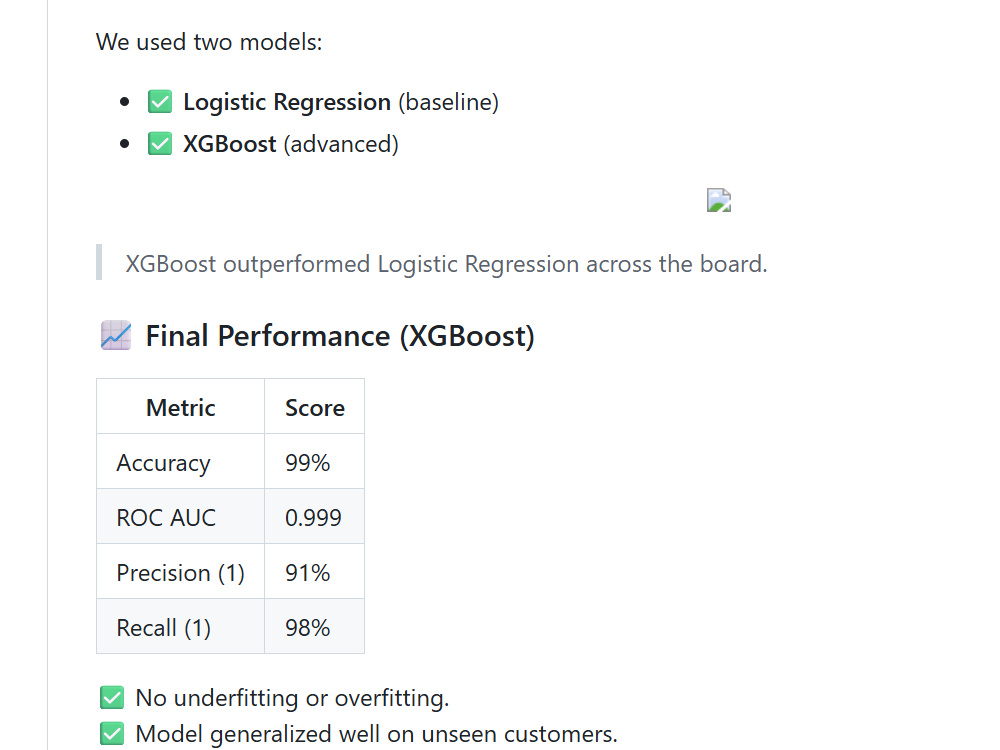Click green checkmark next to Logistic Regression
The height and width of the screenshot is (750, 1000).
(x=160, y=101)
